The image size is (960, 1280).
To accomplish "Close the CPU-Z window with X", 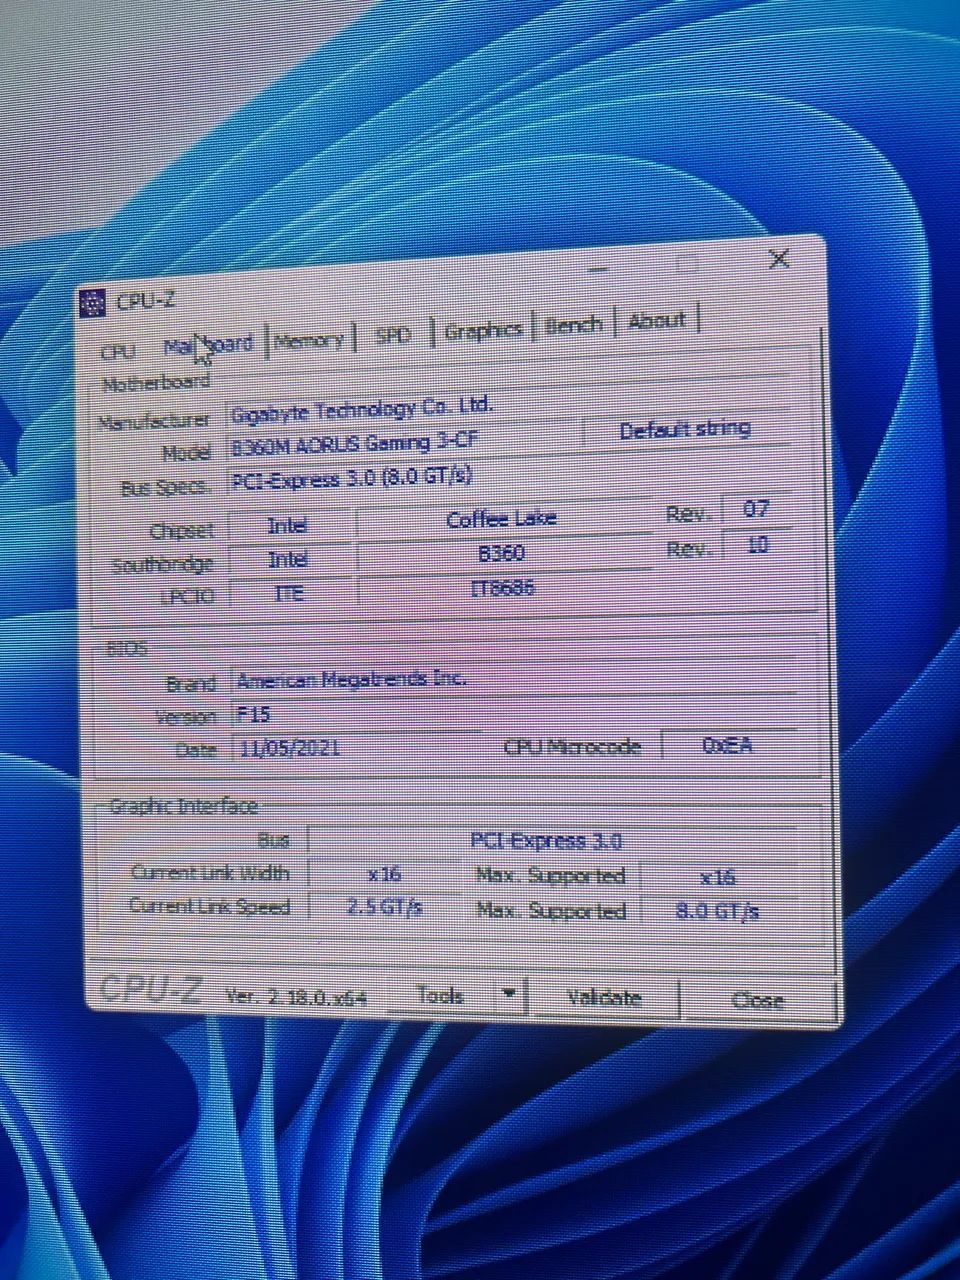I will pos(778,259).
